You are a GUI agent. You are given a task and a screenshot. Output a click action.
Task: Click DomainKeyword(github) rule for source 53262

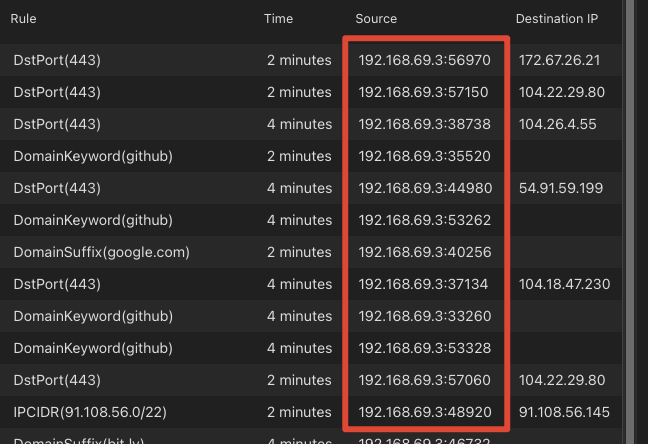(x=93, y=220)
